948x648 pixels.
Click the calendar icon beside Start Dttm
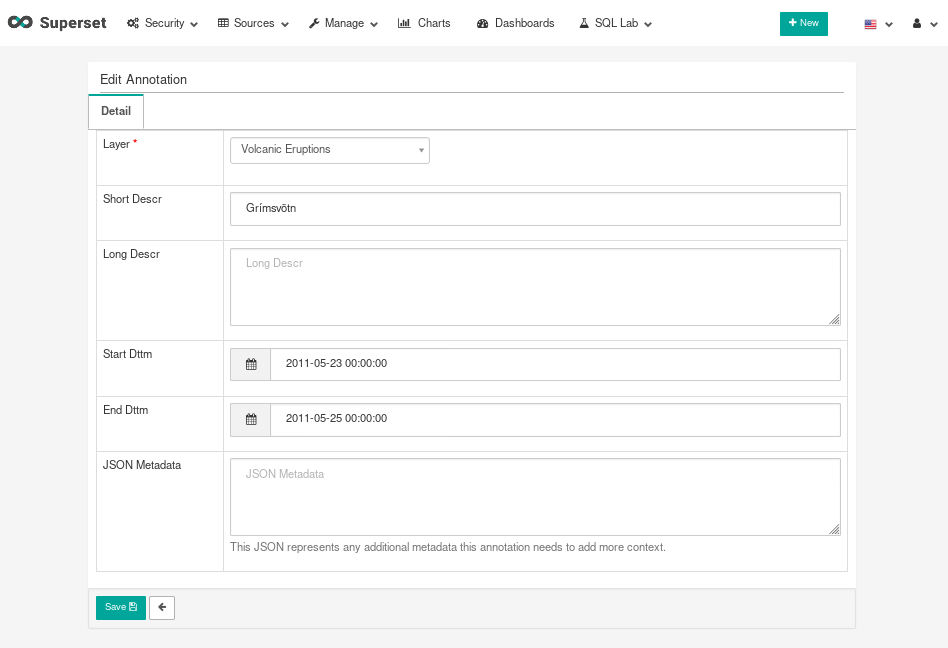[x=251, y=364]
